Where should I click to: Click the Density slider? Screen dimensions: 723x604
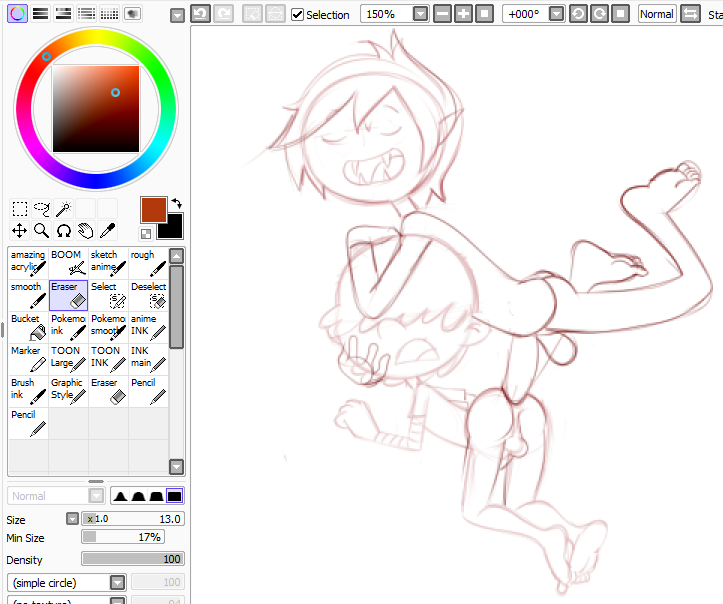[132, 559]
